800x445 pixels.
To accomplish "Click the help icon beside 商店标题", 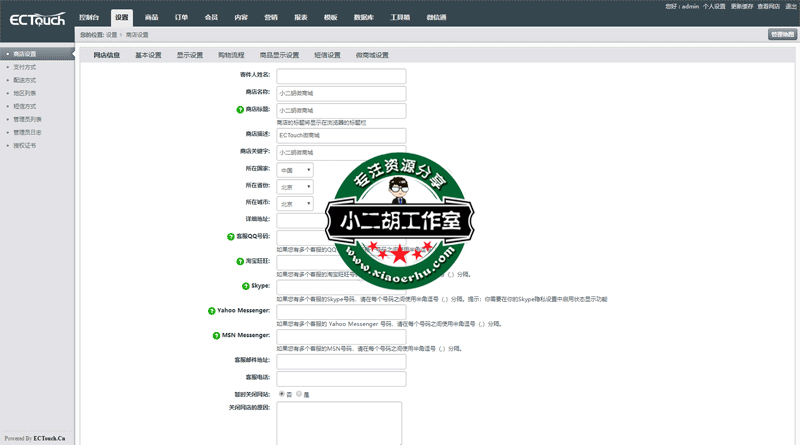I will 240,110.
